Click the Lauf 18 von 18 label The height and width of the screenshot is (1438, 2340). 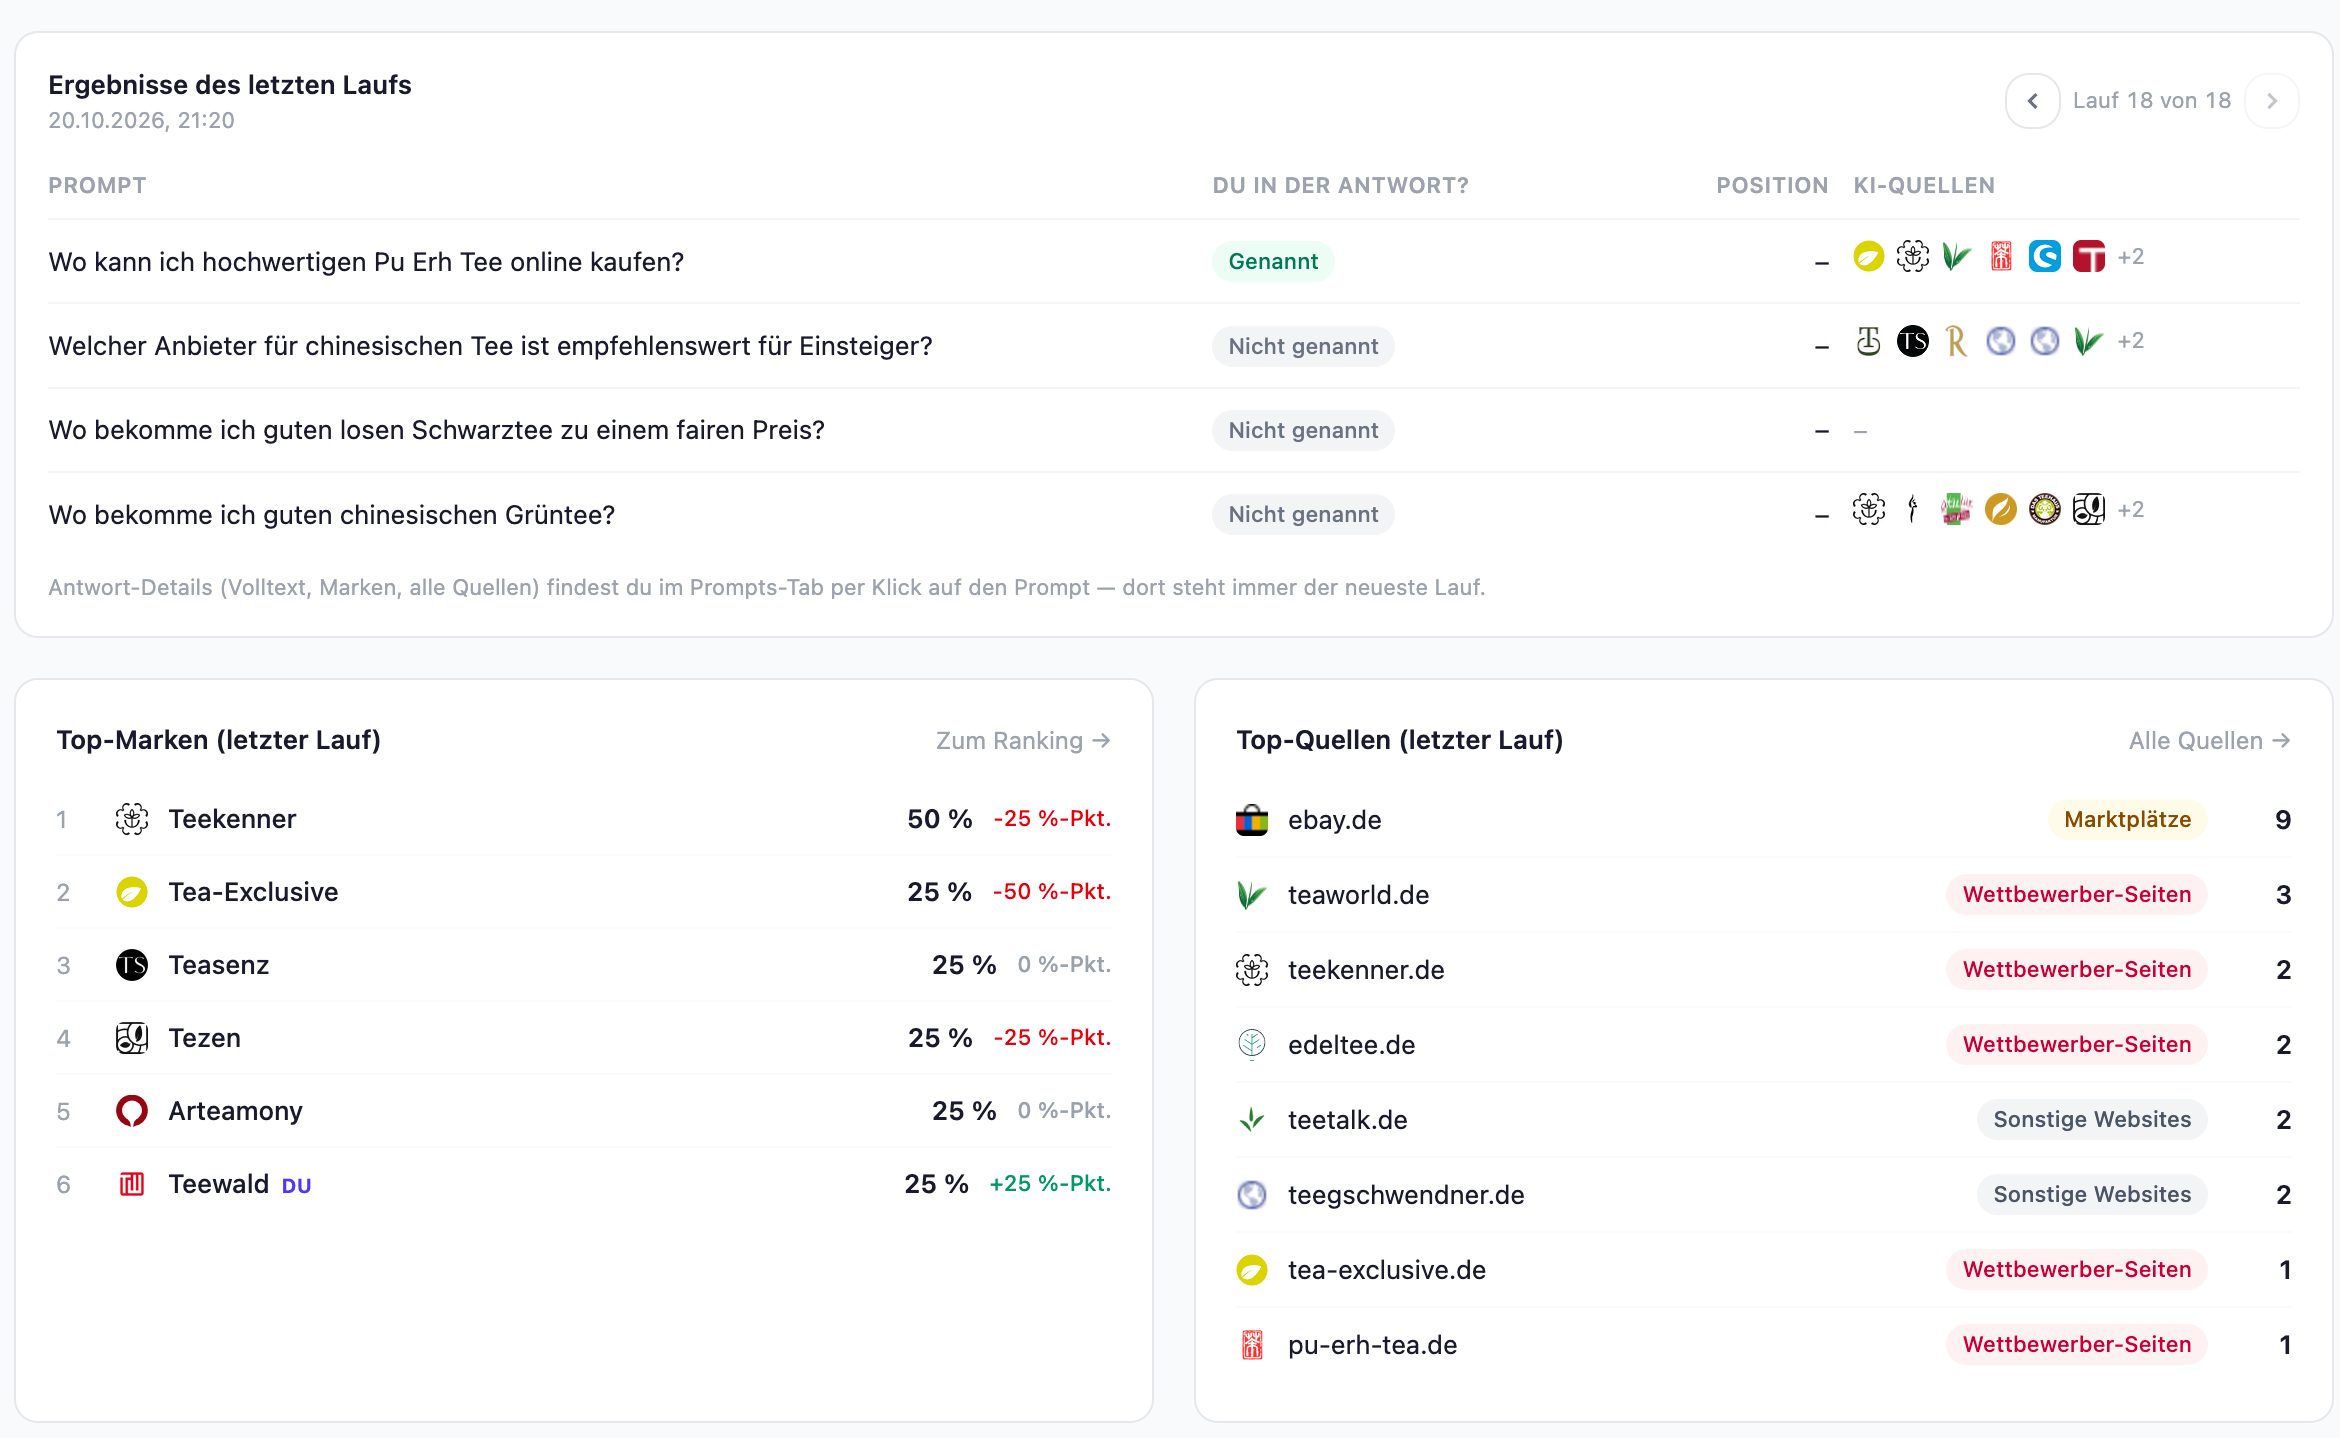[x=2152, y=101]
